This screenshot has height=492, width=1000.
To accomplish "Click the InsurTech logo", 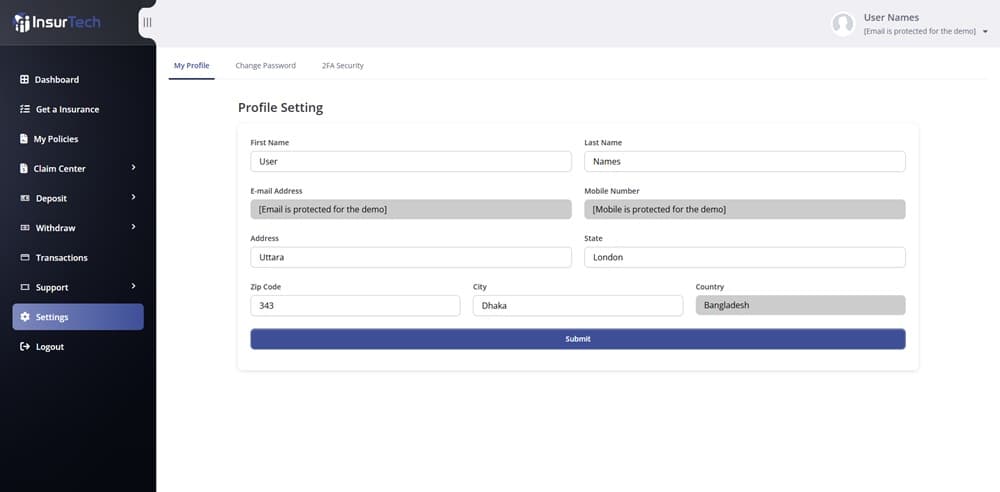I will tap(57, 22).
